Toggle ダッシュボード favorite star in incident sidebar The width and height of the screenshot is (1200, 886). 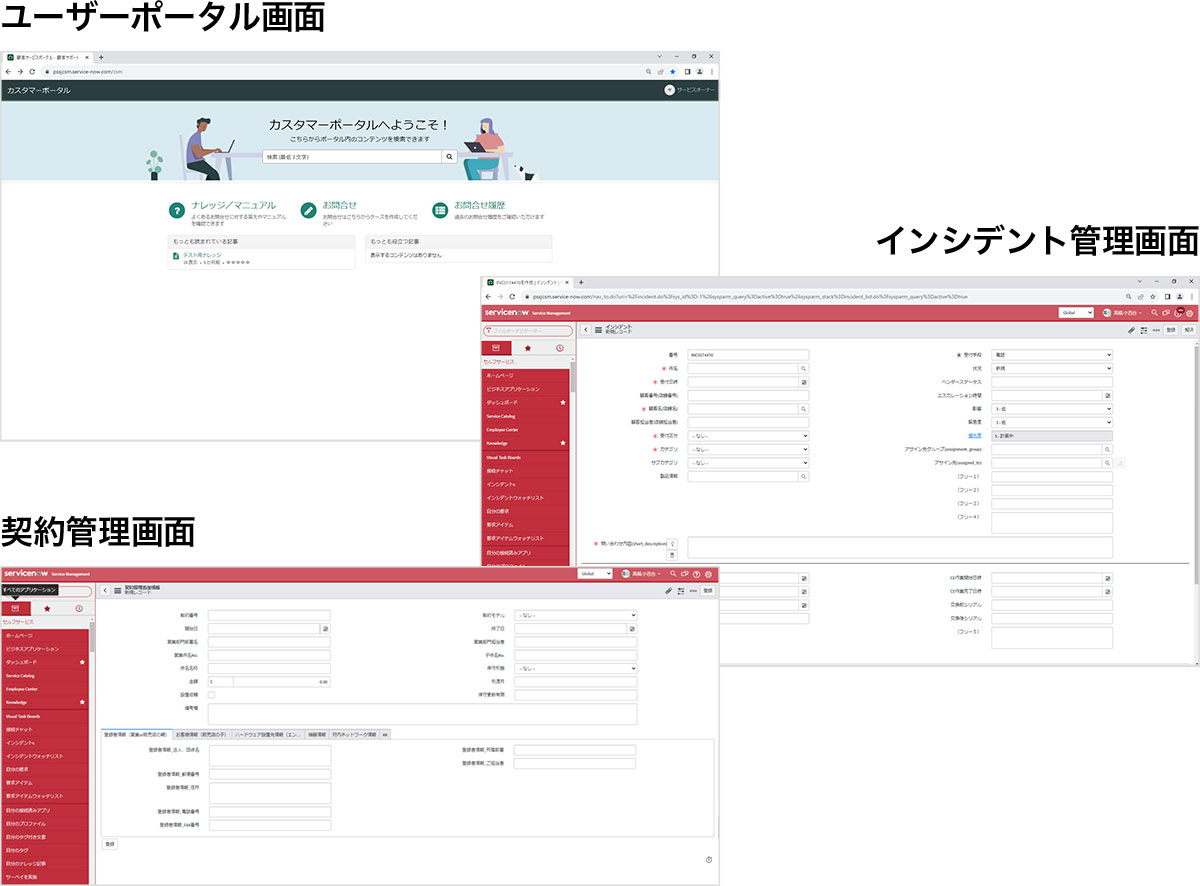click(x=563, y=402)
